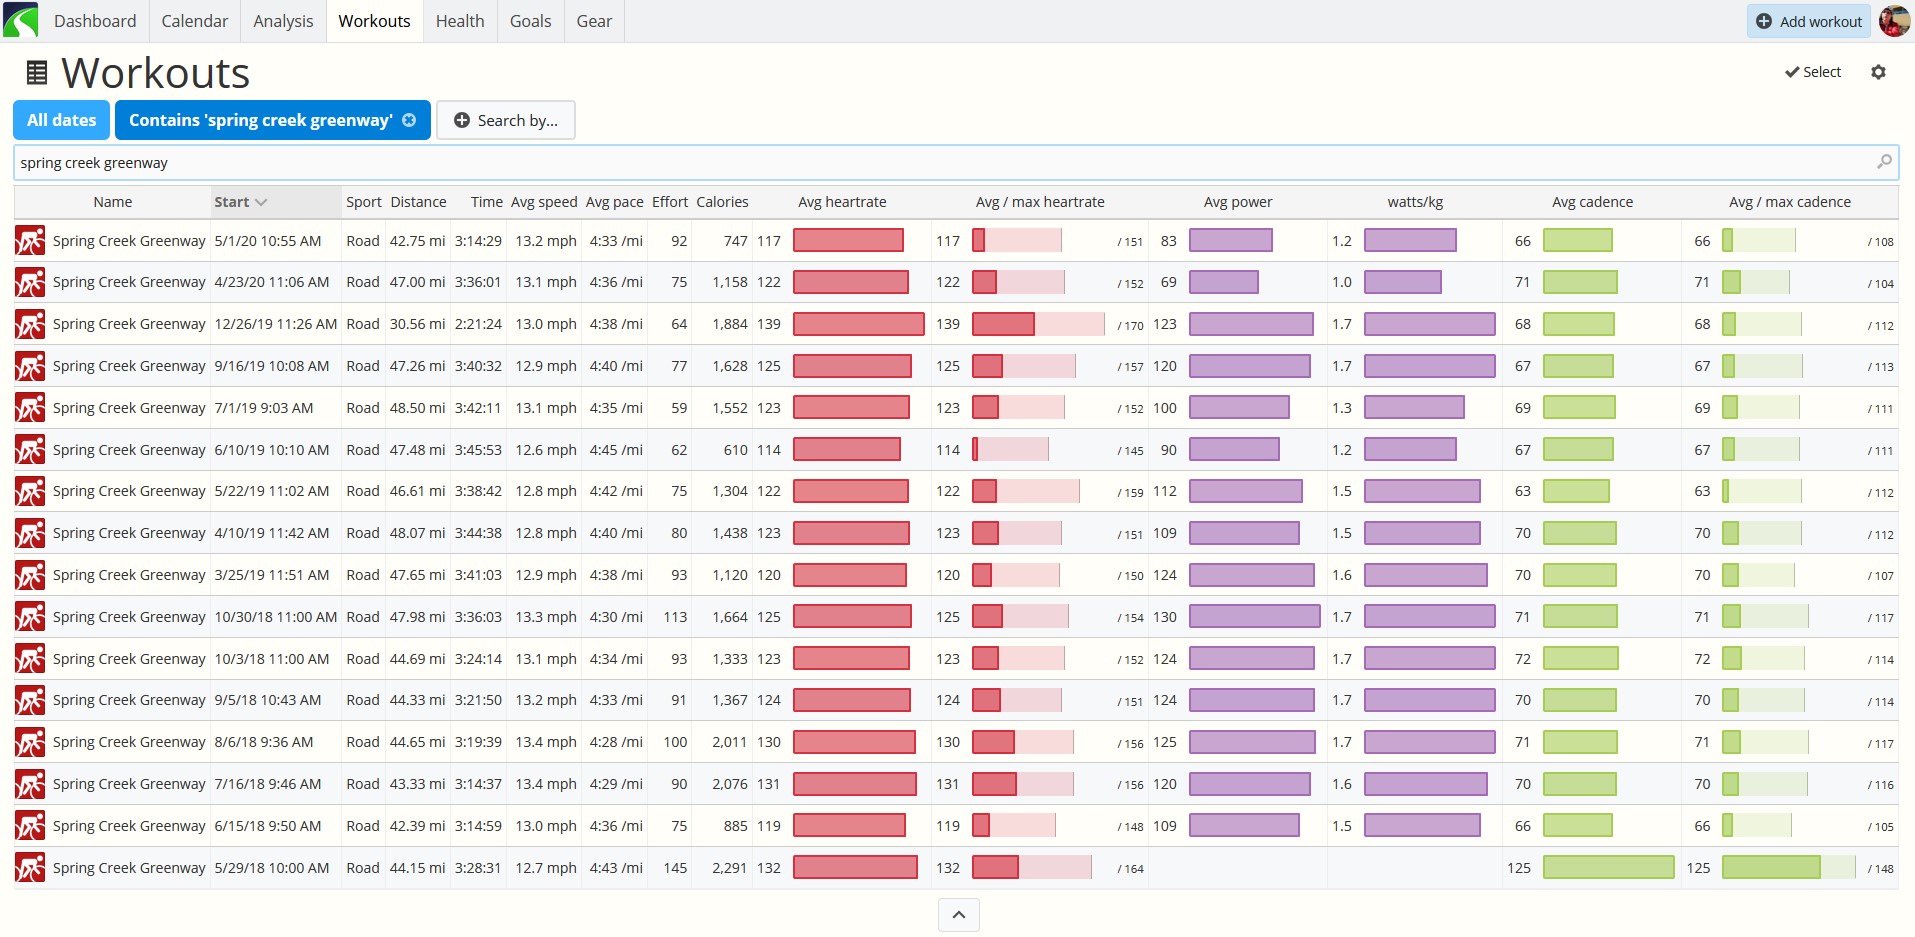
Task: Click the workouts list icon beside title
Action: [36, 73]
